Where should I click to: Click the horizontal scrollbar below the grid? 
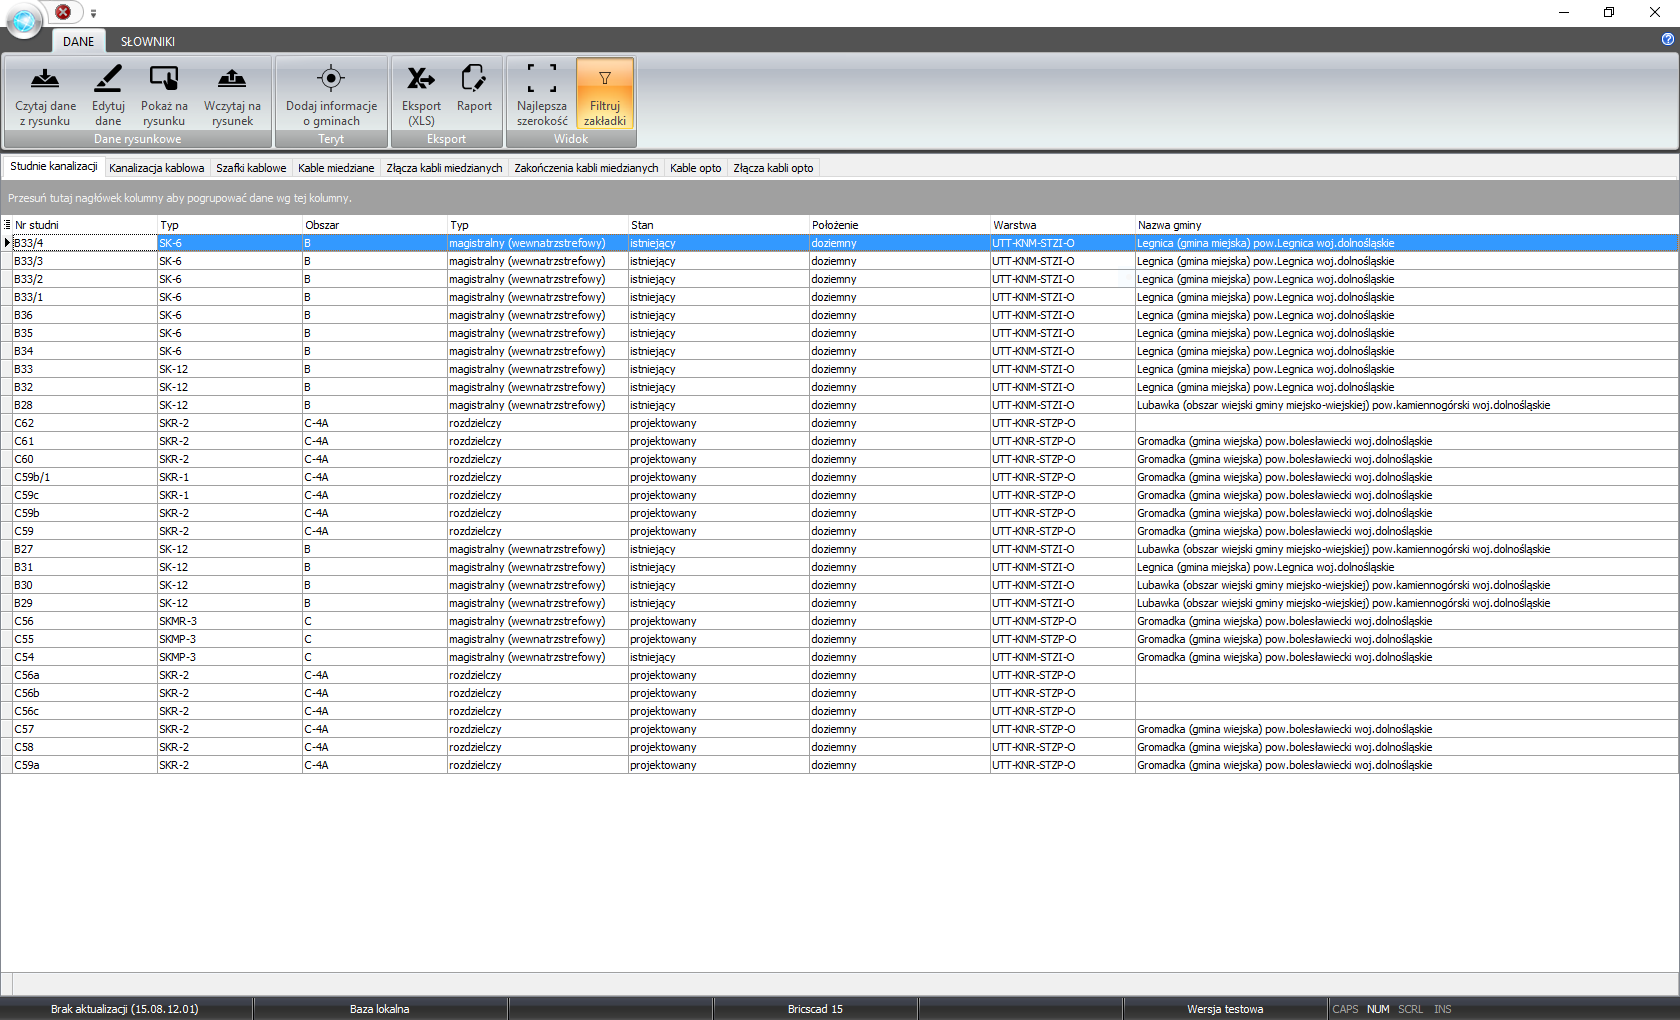click(x=845, y=983)
